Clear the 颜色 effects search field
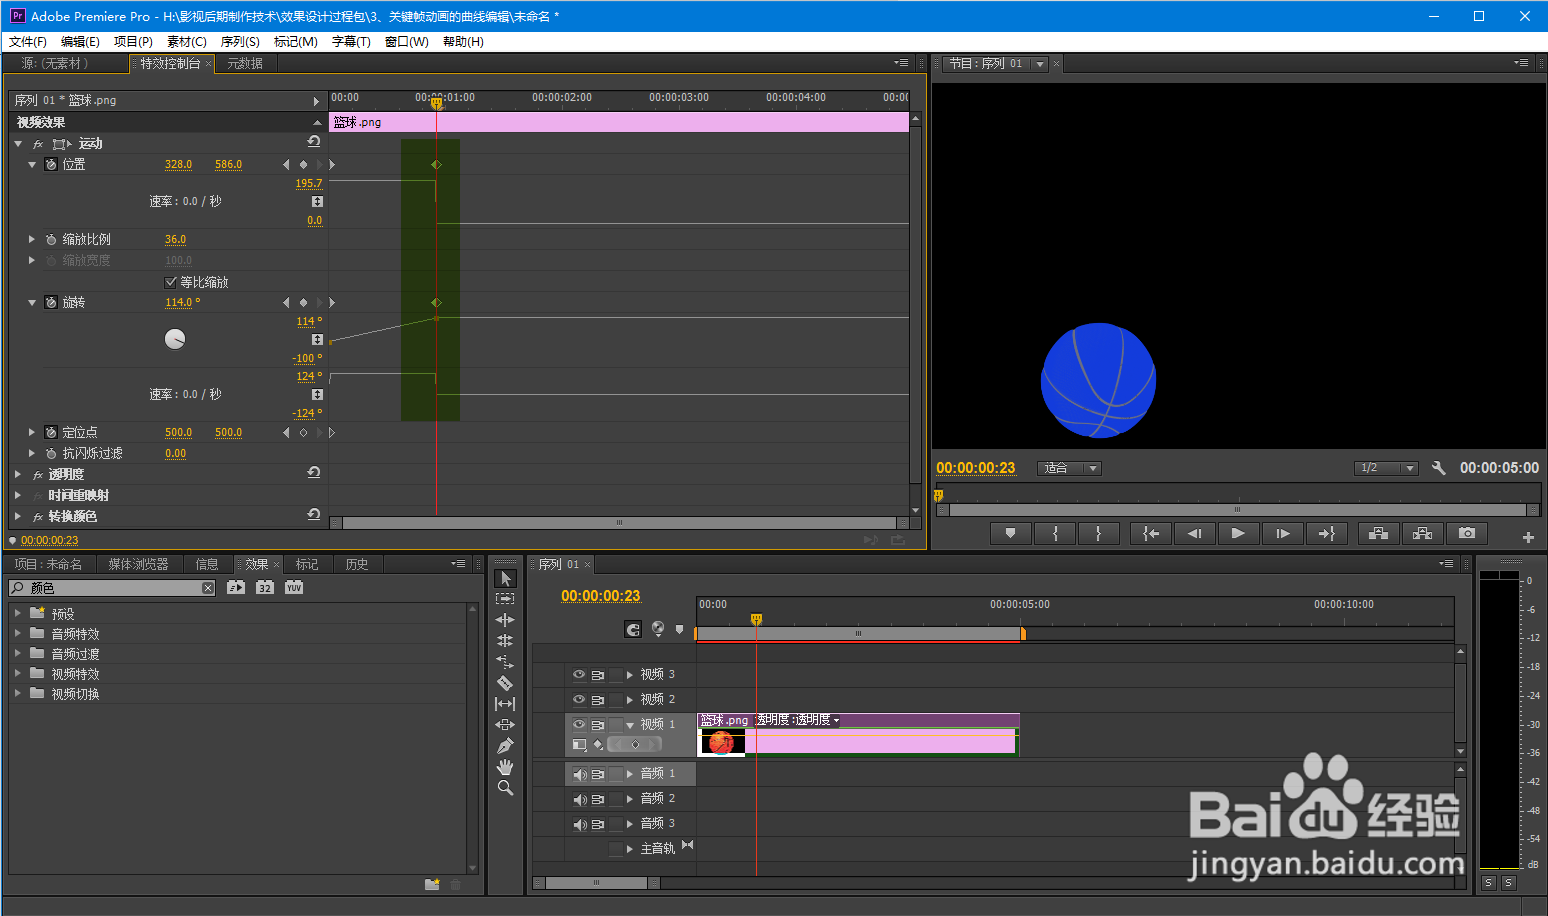The width and height of the screenshot is (1548, 916). [x=208, y=588]
